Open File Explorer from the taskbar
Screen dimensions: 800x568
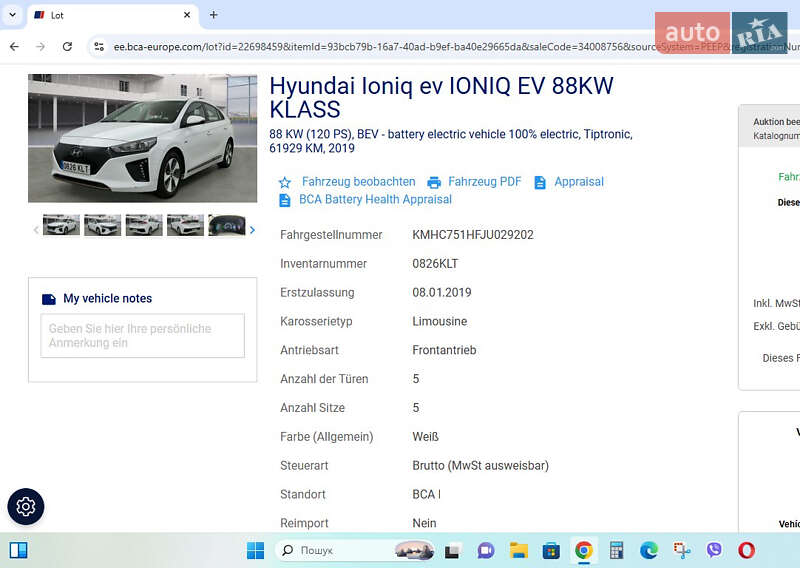tap(518, 551)
